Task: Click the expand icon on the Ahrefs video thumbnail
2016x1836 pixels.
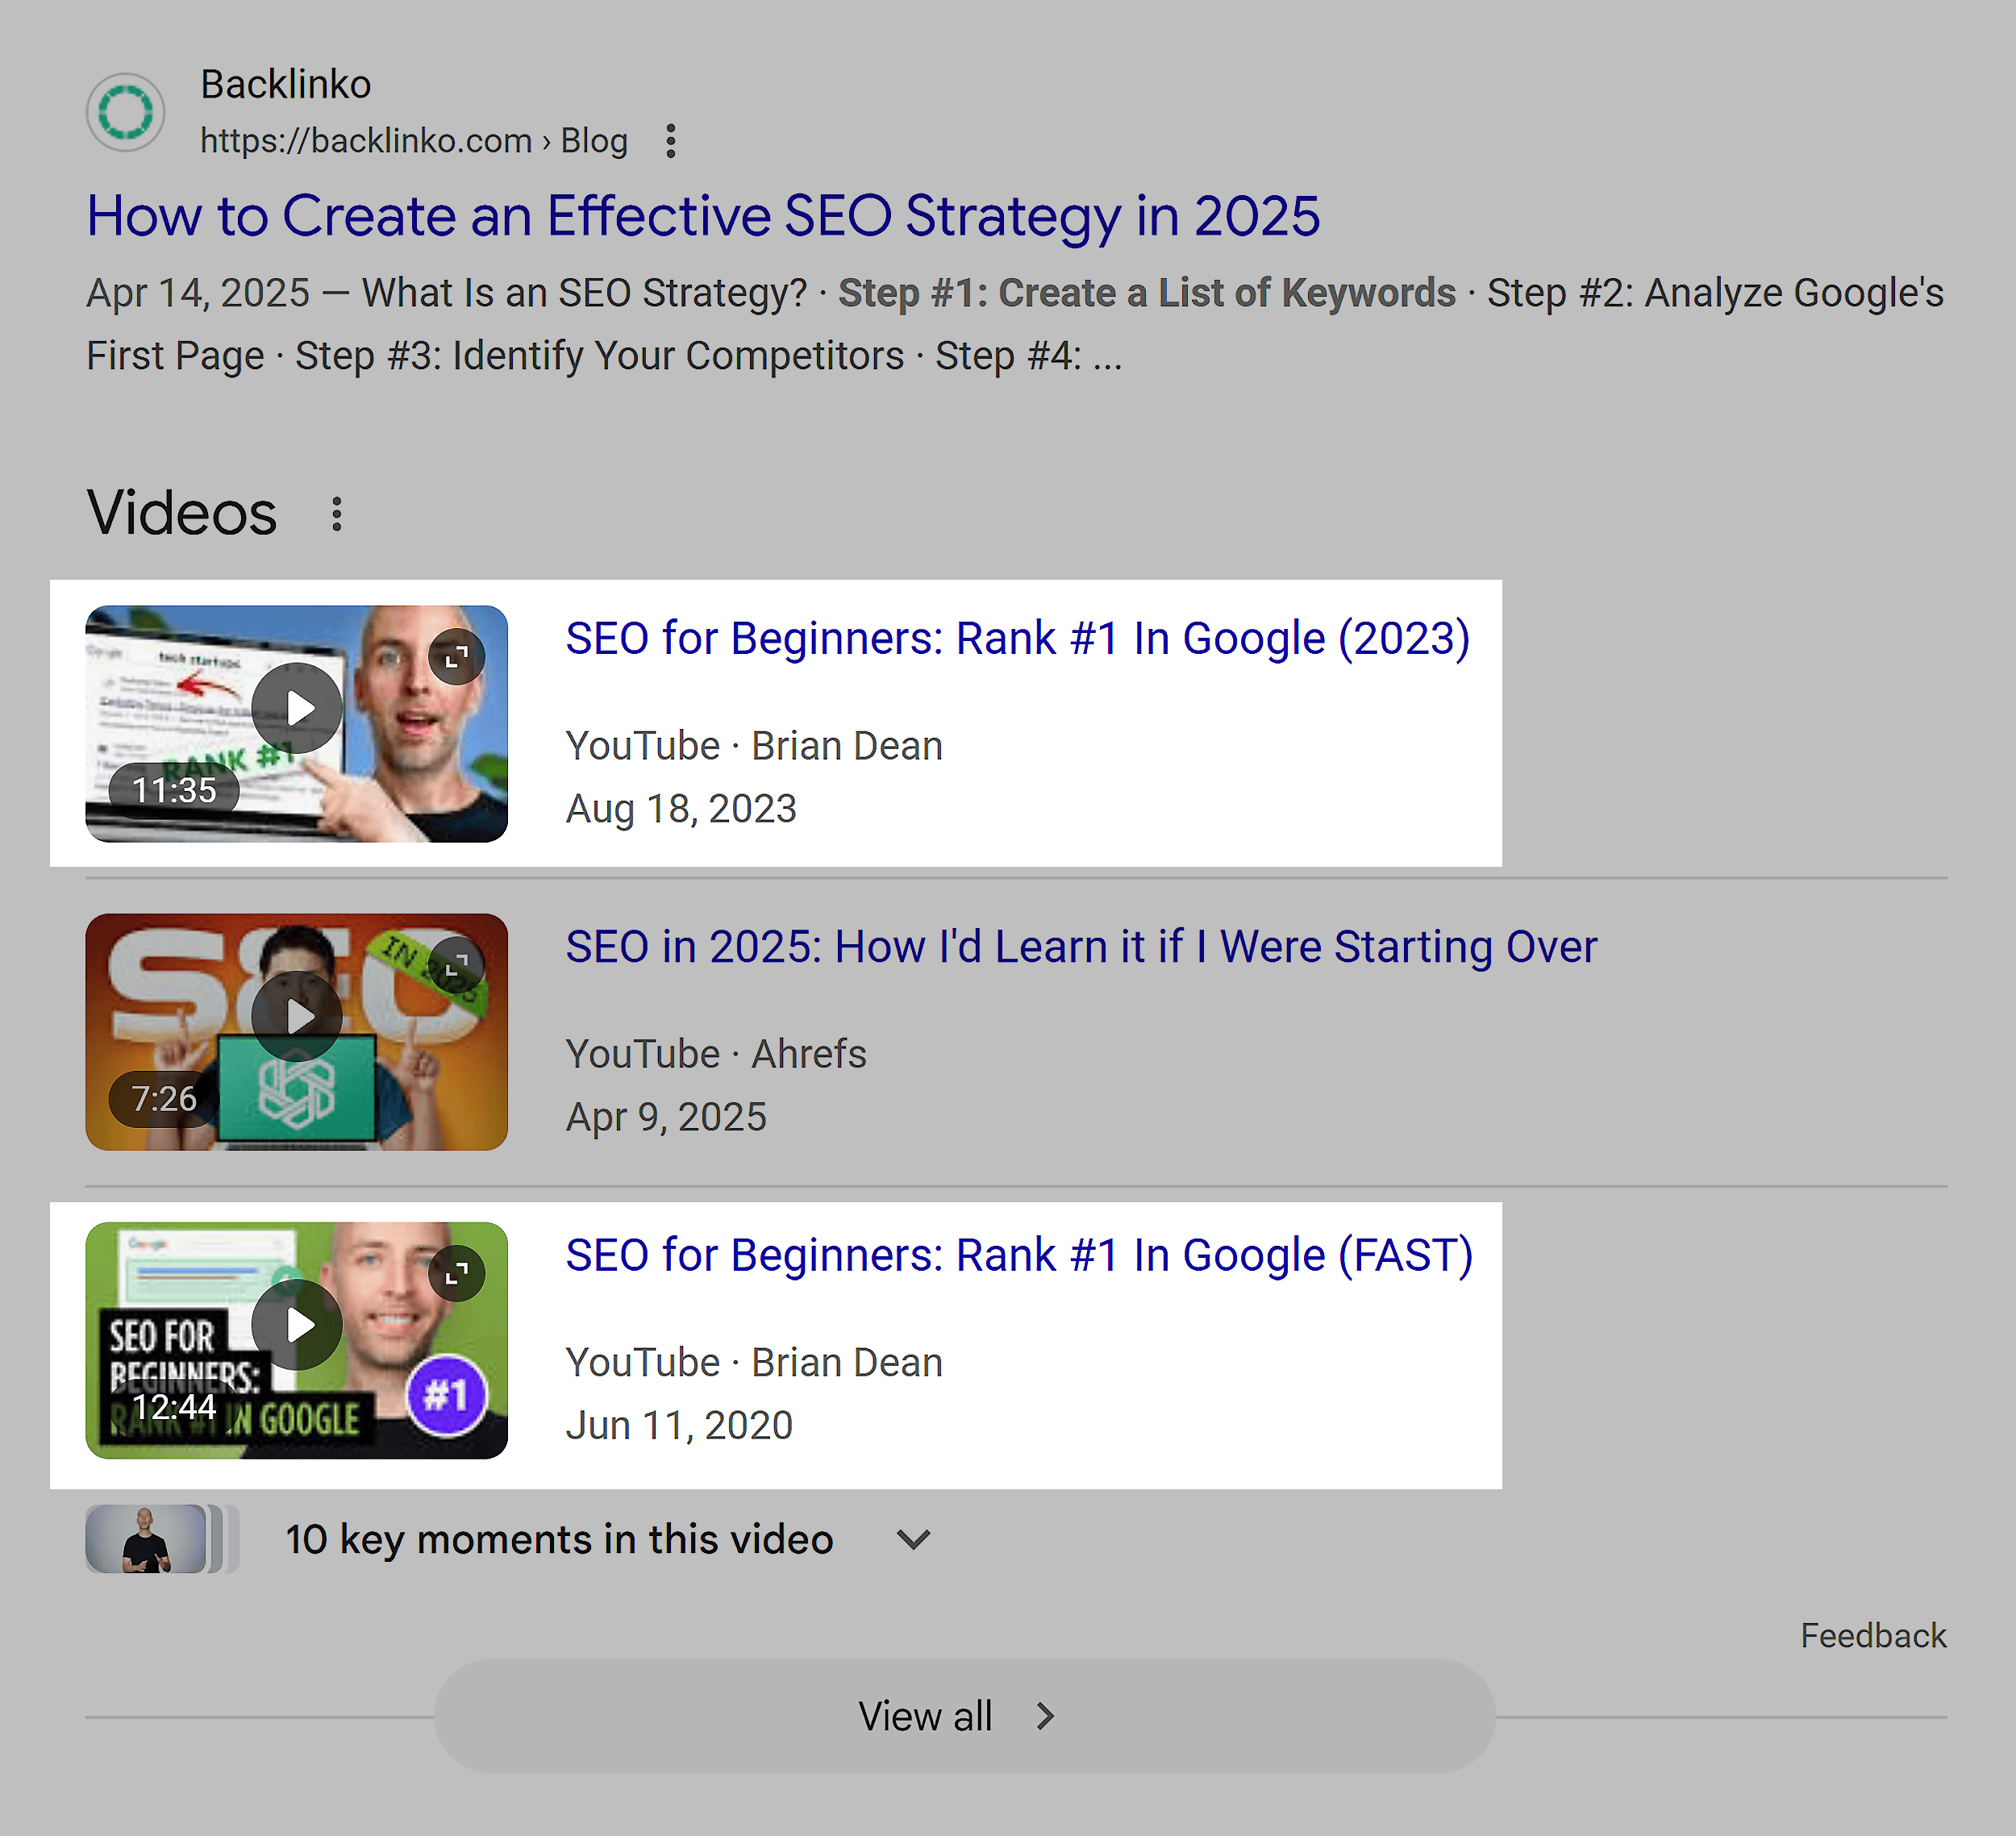Action: coord(458,965)
